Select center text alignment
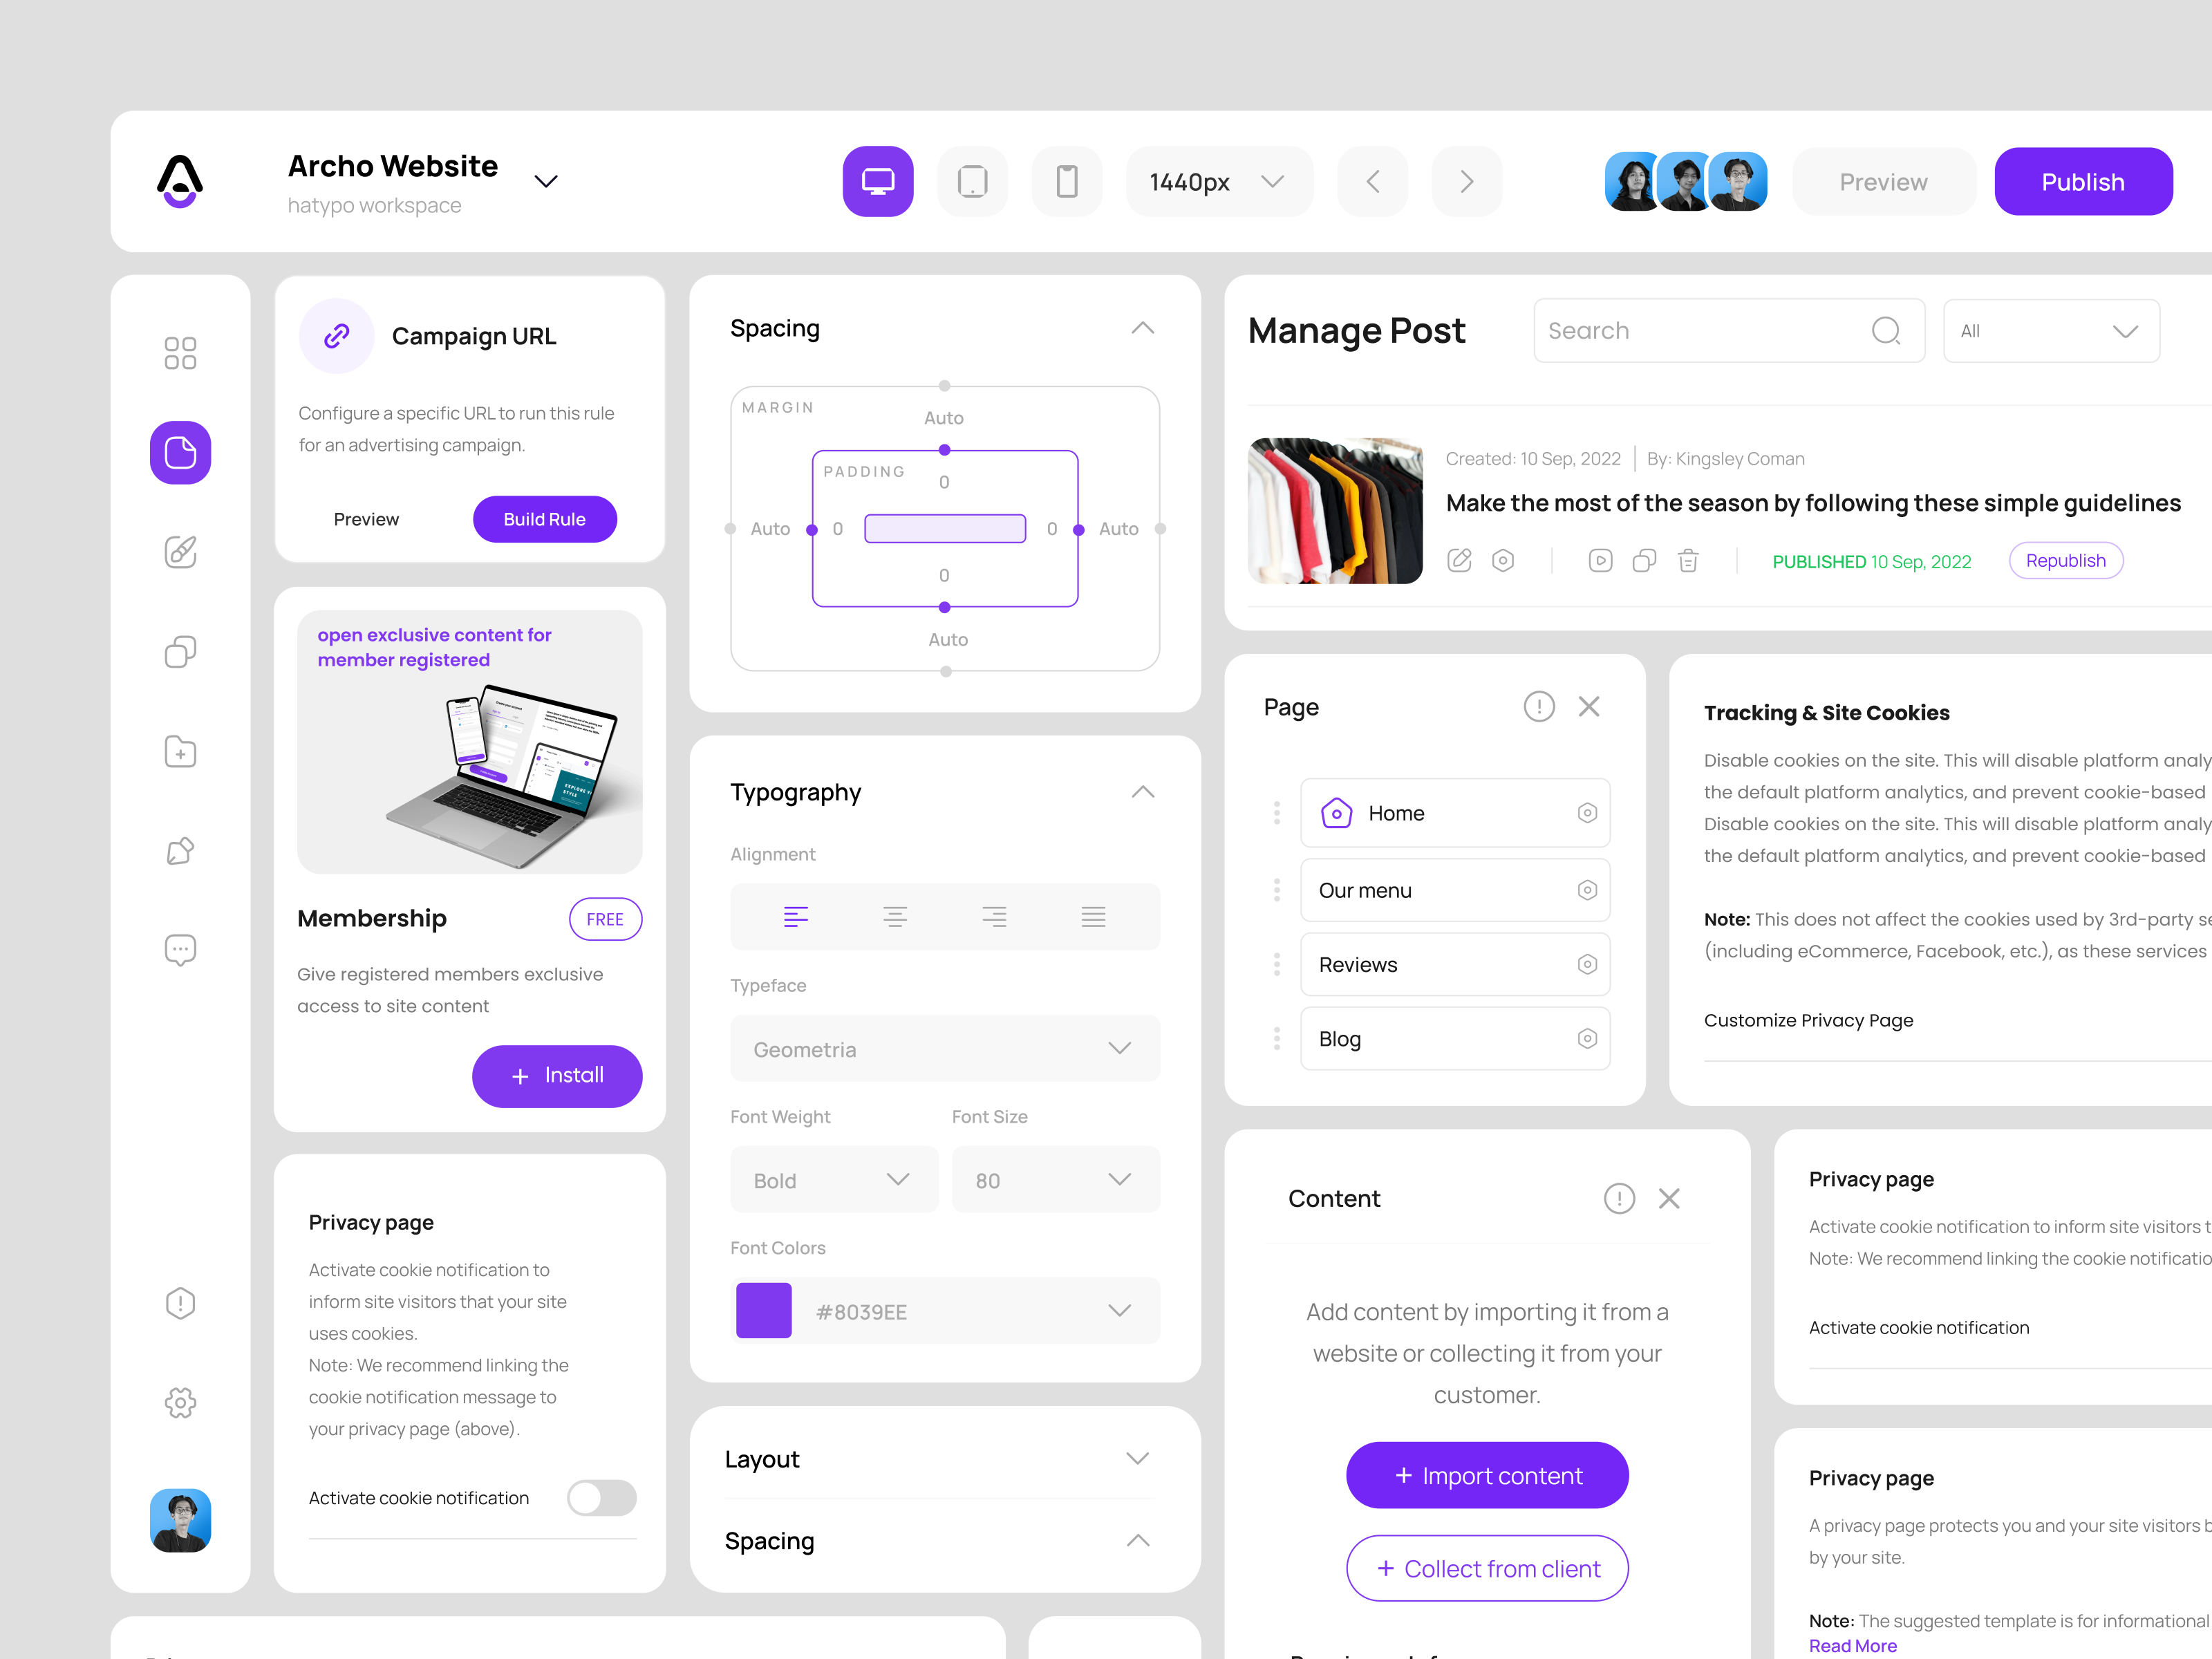 pyautogui.click(x=895, y=916)
